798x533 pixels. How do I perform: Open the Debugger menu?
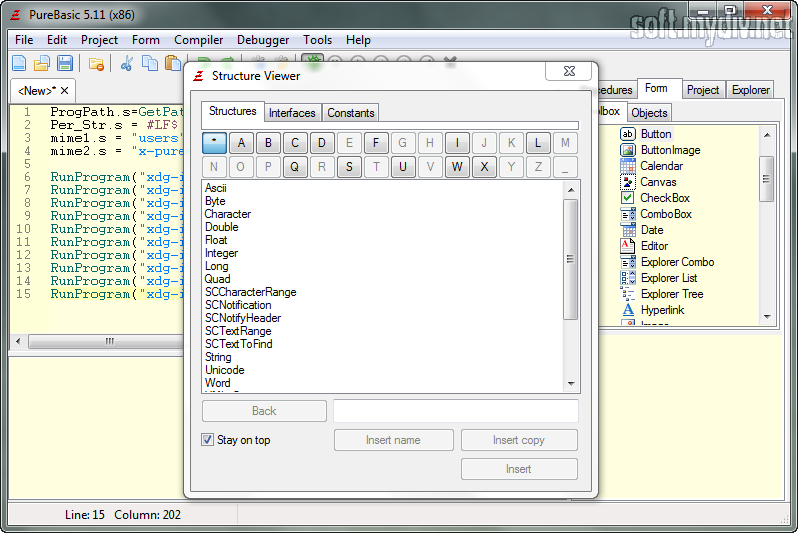pos(263,40)
